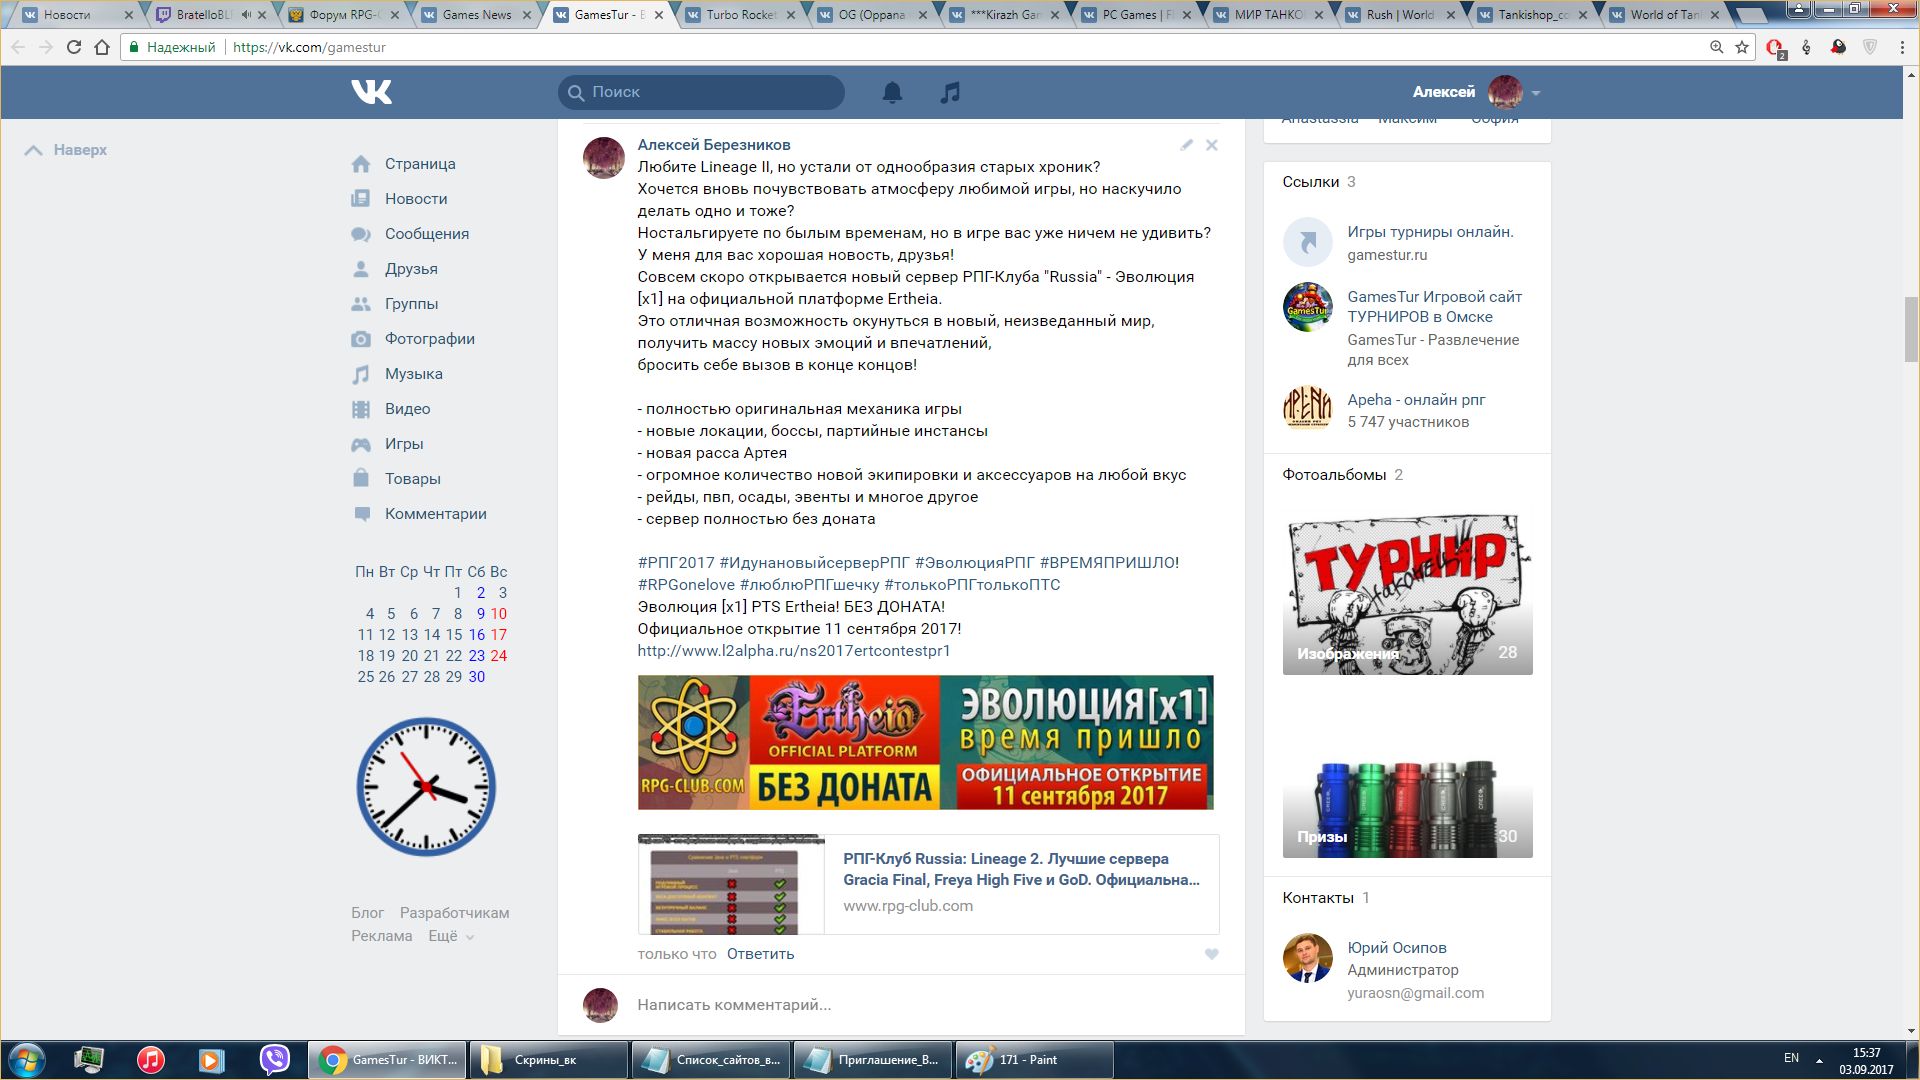Click the Chrome address bar URL
1920x1080 pixels.
tap(309, 47)
